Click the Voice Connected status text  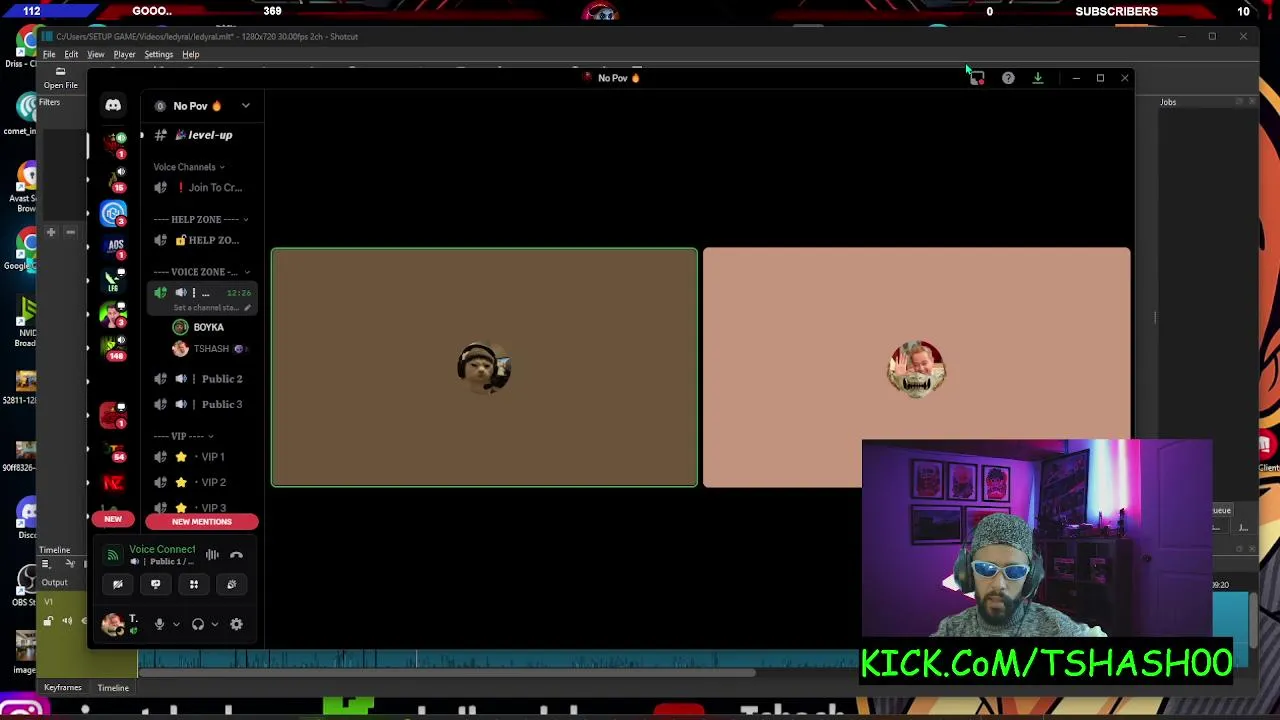click(x=162, y=549)
